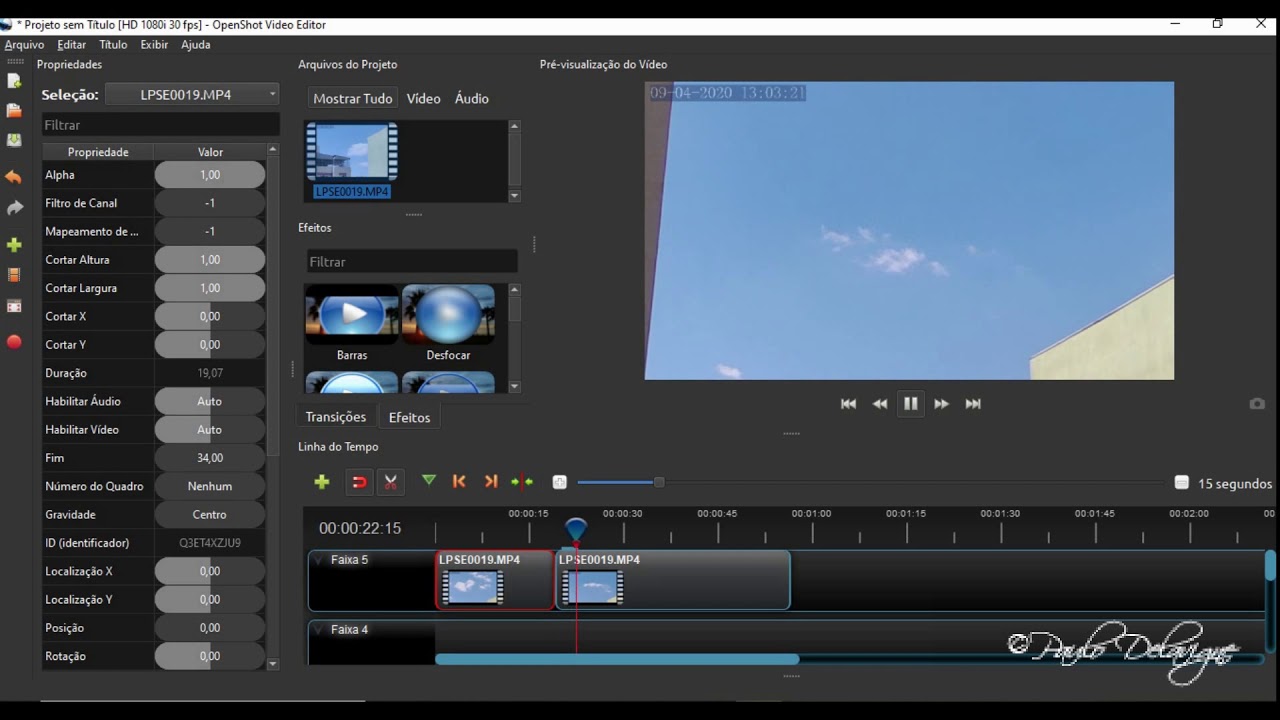This screenshot has width=1280, height=720.
Task: Add a track with the green timeline plus
Action: coord(322,482)
